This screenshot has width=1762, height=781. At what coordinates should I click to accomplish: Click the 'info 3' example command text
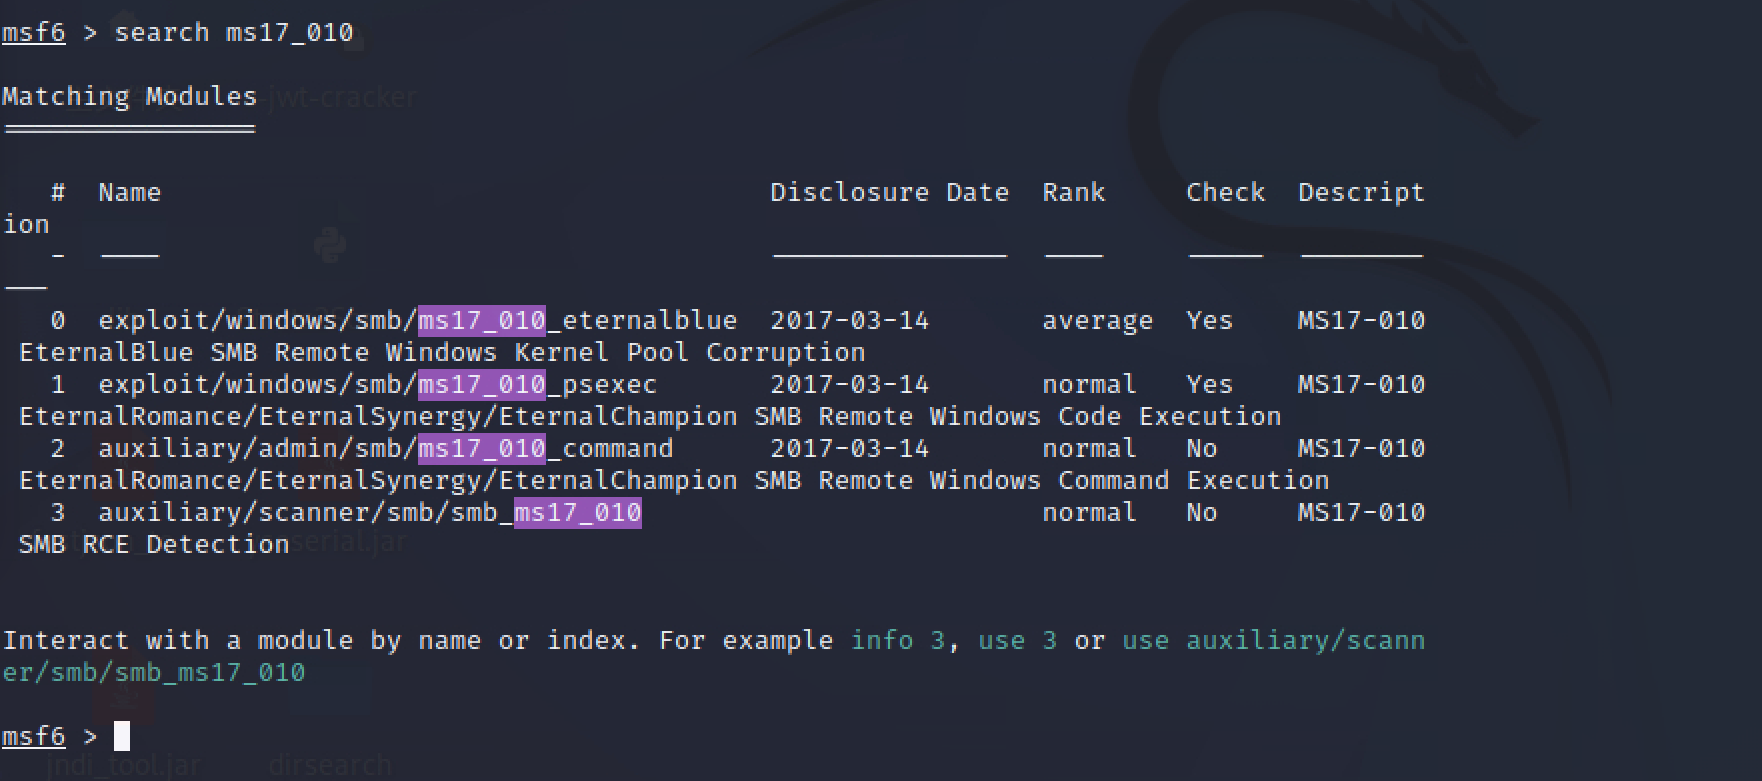897,641
